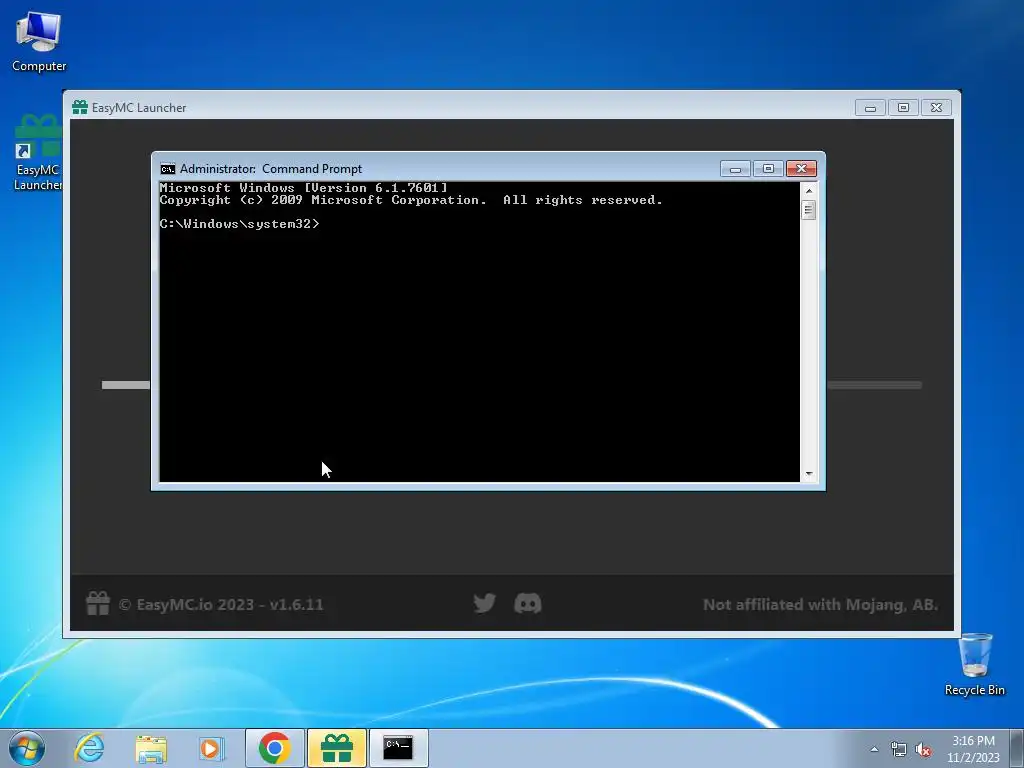Minimize the Command Prompt window
The height and width of the screenshot is (768, 1024).
[735, 169]
